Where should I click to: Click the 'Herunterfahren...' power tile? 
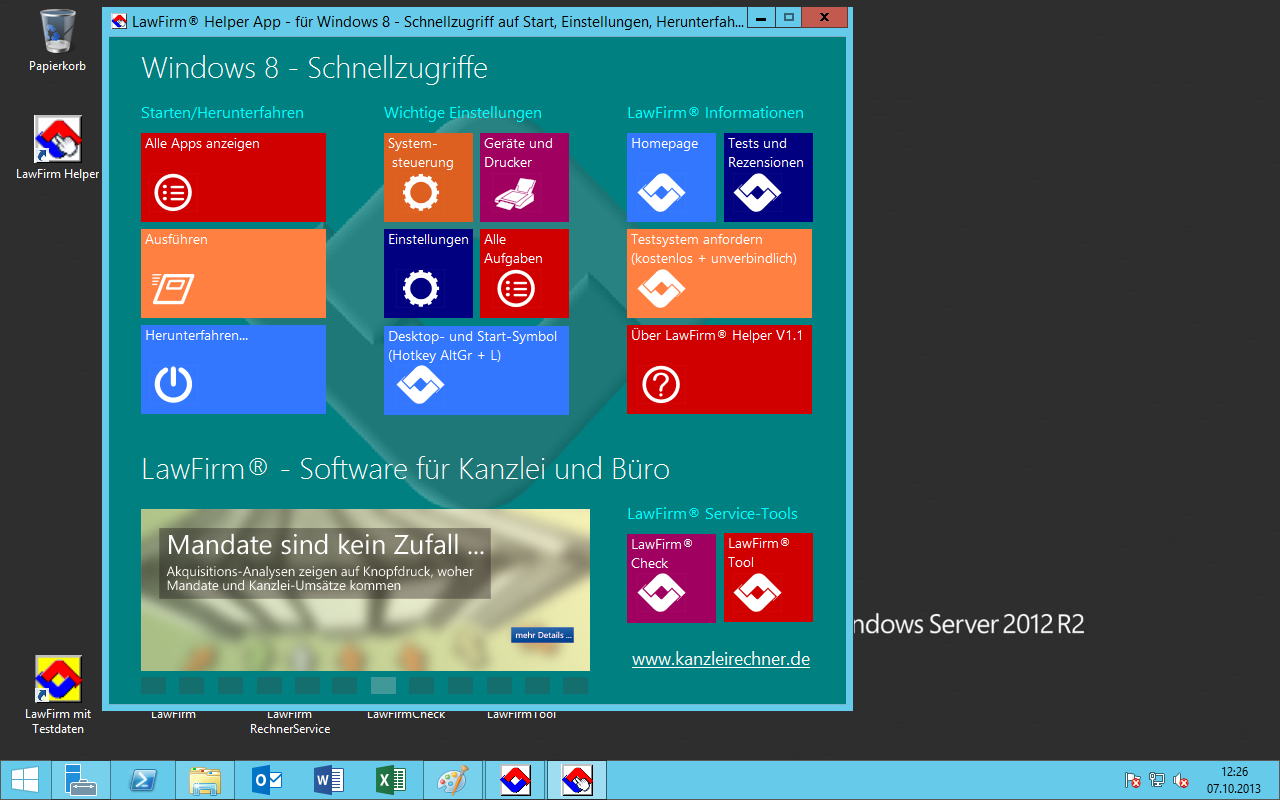pos(233,369)
